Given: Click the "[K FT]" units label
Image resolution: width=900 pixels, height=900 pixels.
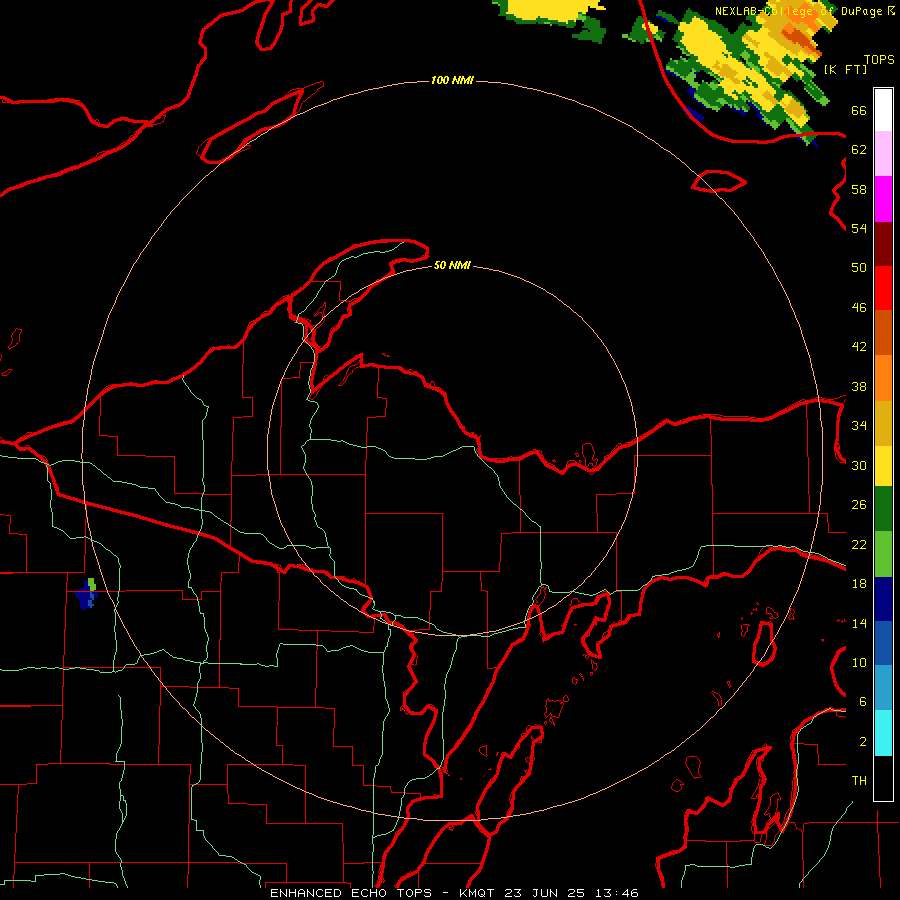Looking at the screenshot, I should coord(845,69).
